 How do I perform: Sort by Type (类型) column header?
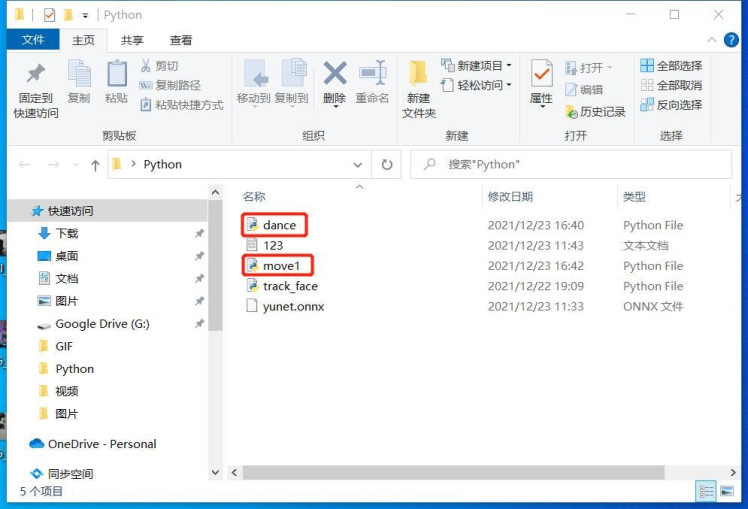click(634, 197)
